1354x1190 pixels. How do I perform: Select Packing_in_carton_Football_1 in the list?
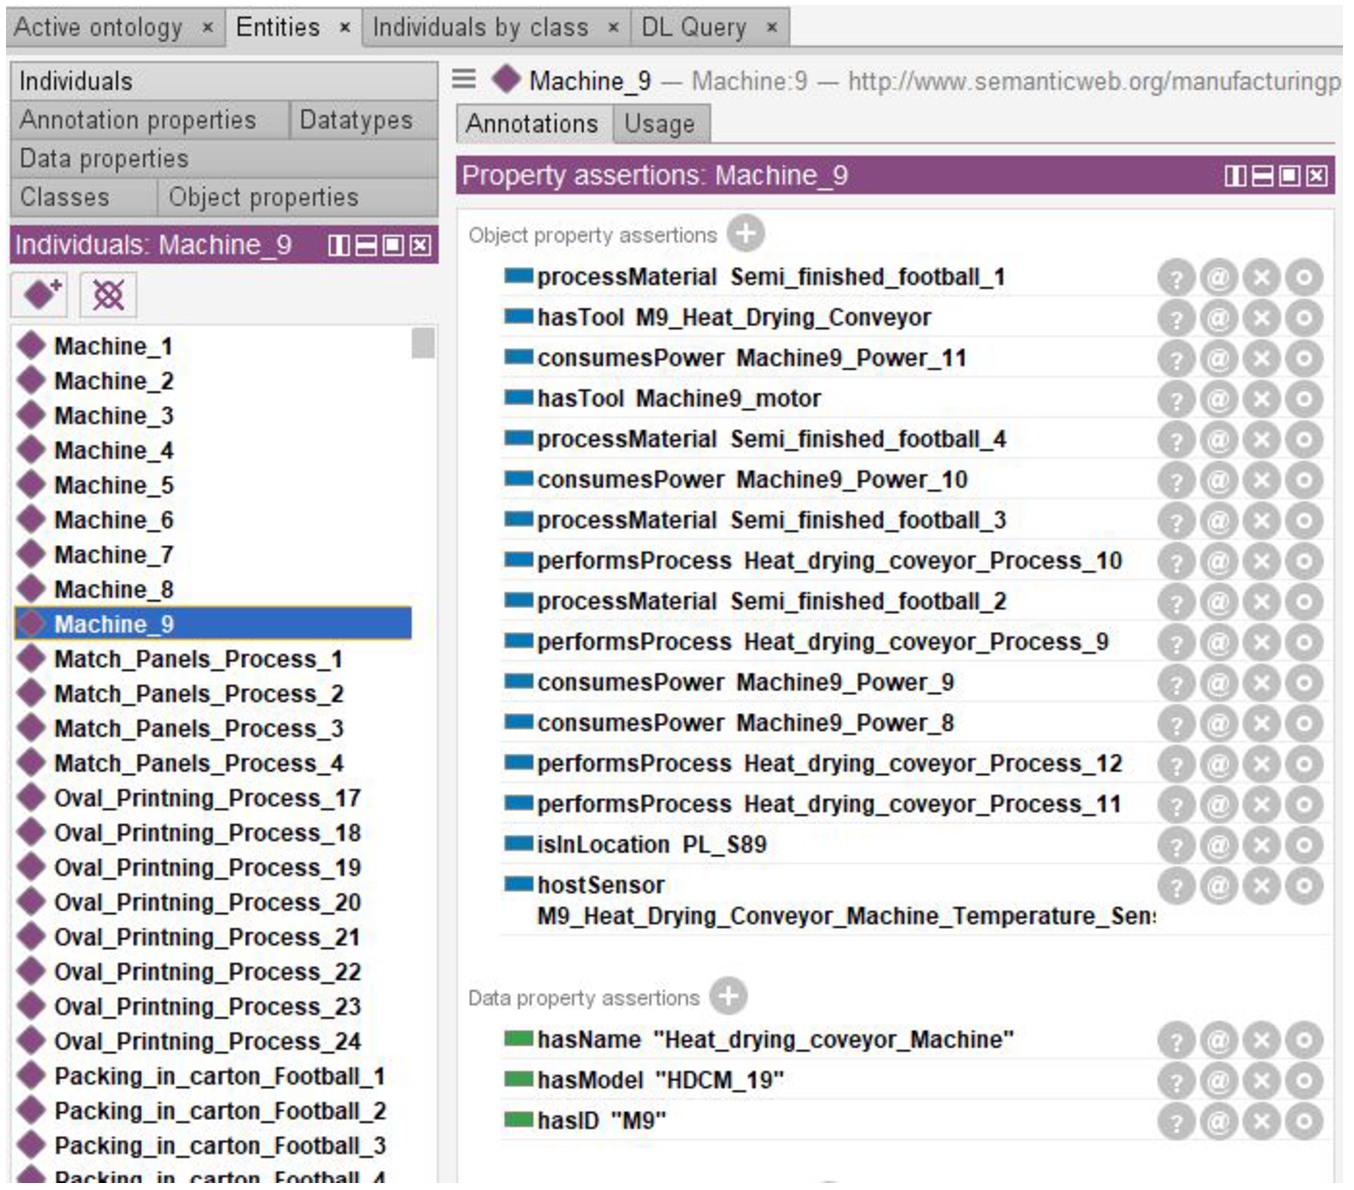pos(219,1076)
